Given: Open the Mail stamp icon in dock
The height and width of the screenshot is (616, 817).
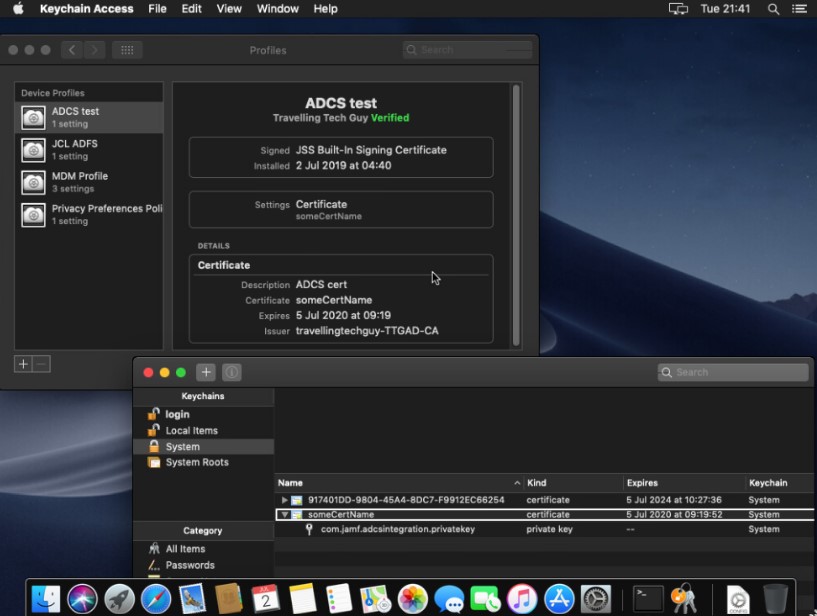Looking at the screenshot, I should (x=192, y=599).
